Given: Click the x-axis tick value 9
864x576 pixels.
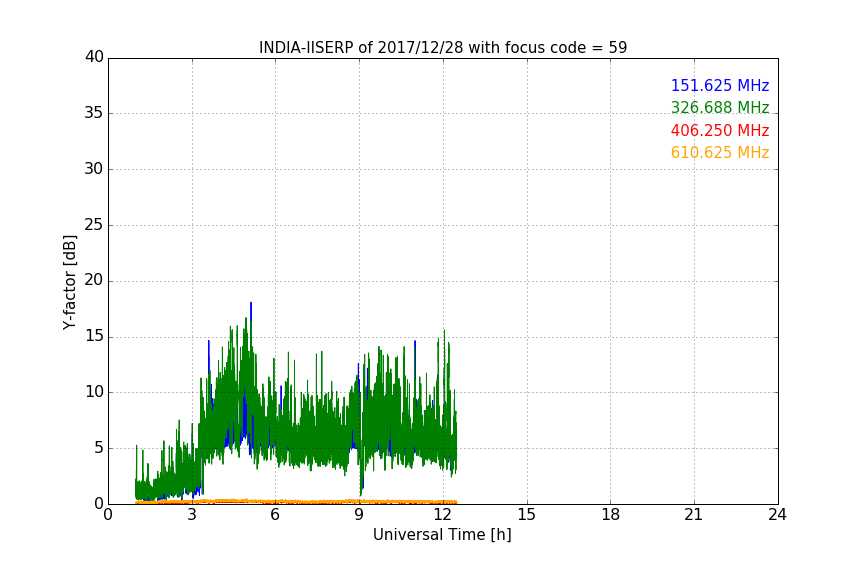Looking at the screenshot, I should 359,515.
